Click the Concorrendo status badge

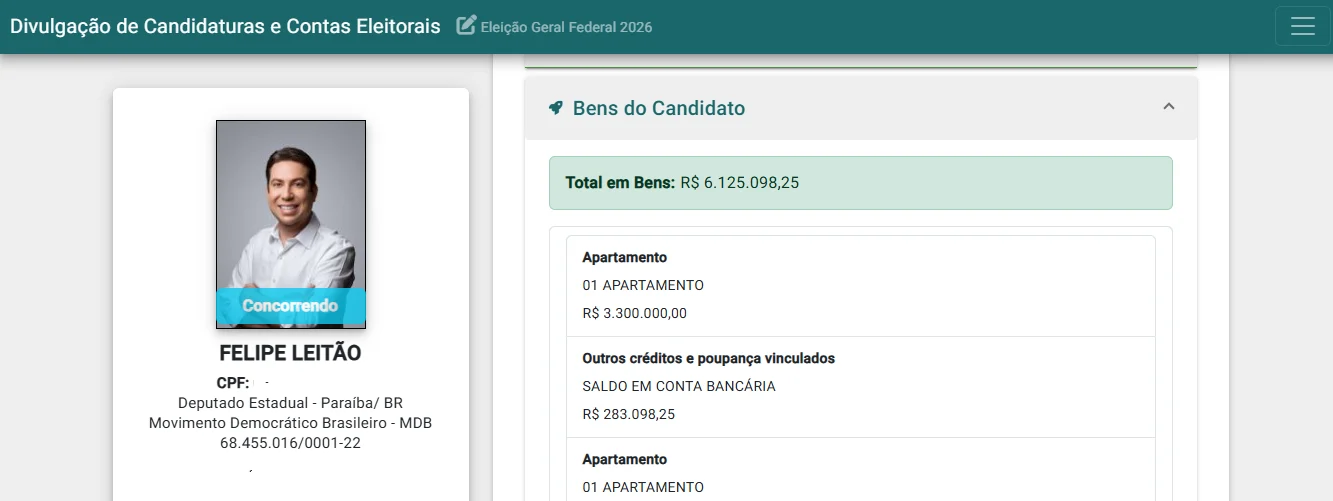pyautogui.click(x=291, y=306)
